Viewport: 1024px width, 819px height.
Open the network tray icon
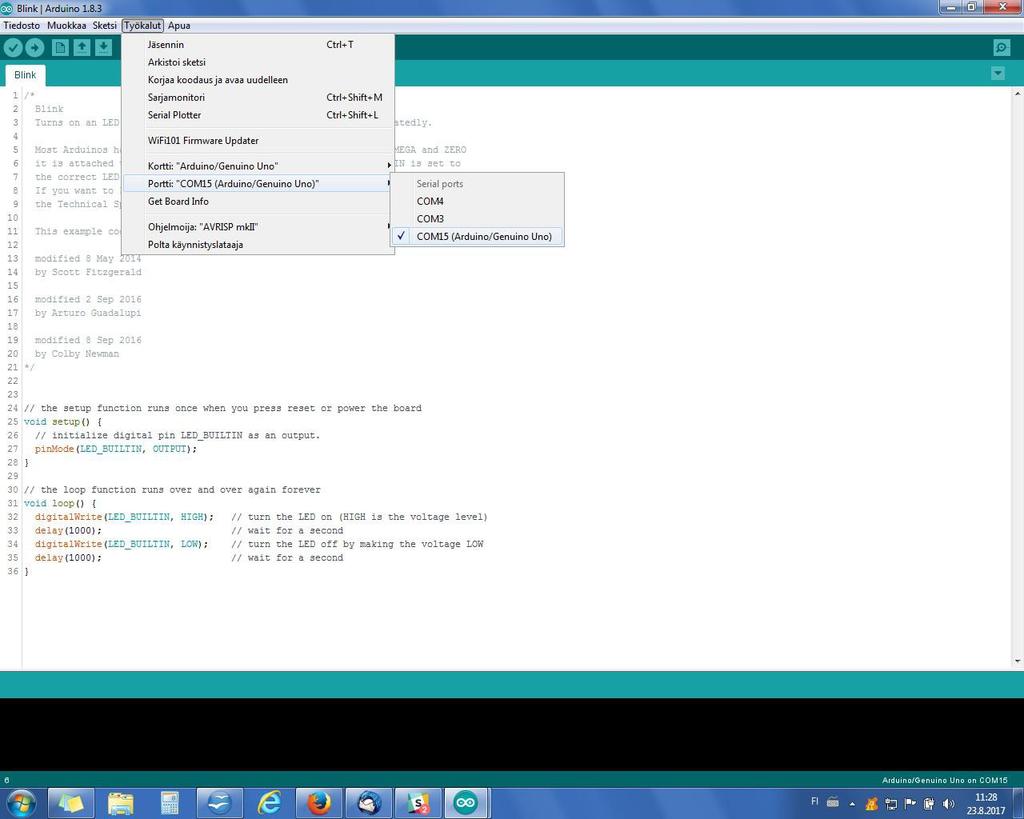pyautogui.click(x=891, y=804)
